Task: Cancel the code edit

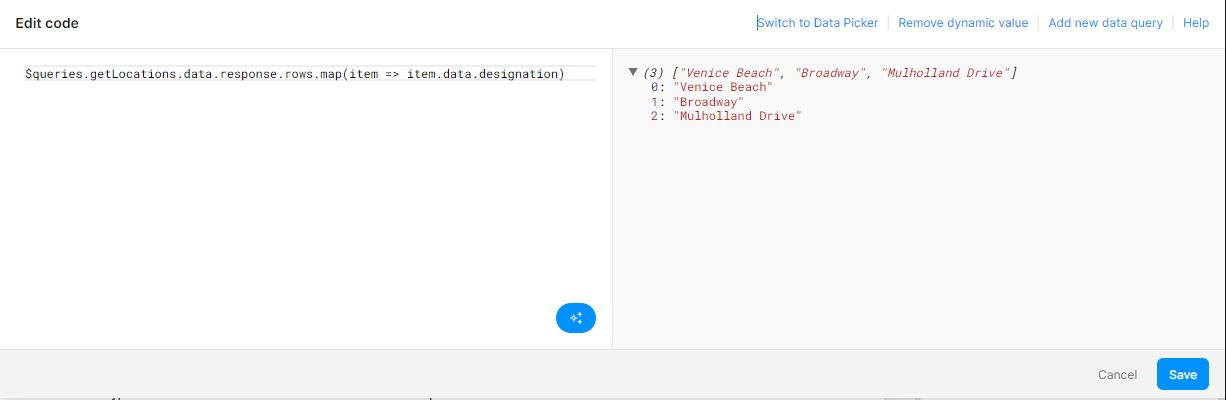Action: pos(1117,375)
